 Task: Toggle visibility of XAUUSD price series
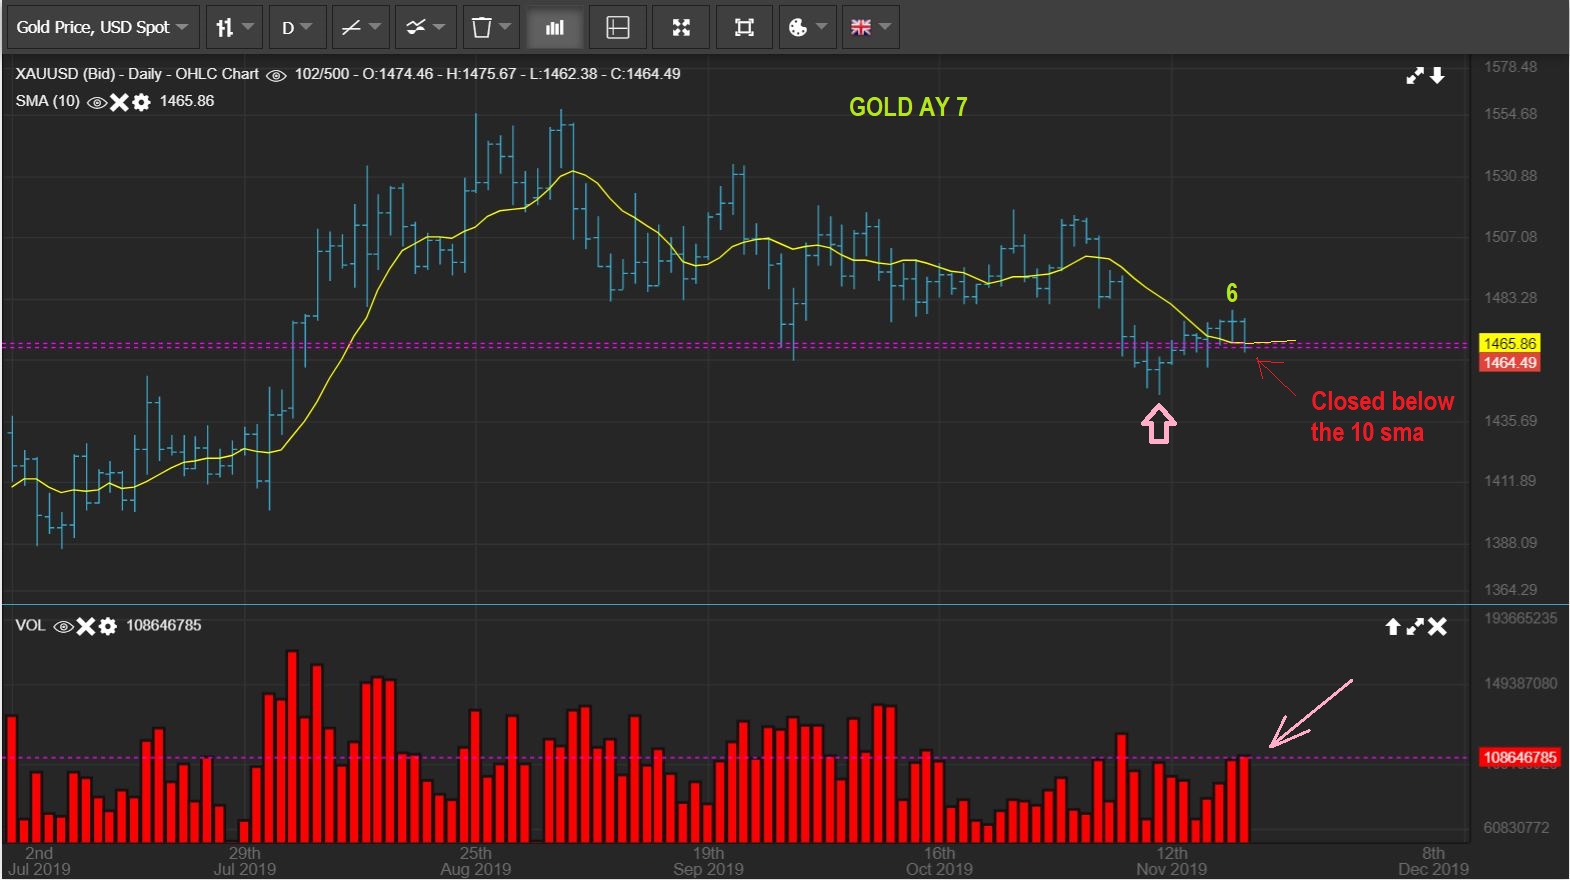coord(276,75)
